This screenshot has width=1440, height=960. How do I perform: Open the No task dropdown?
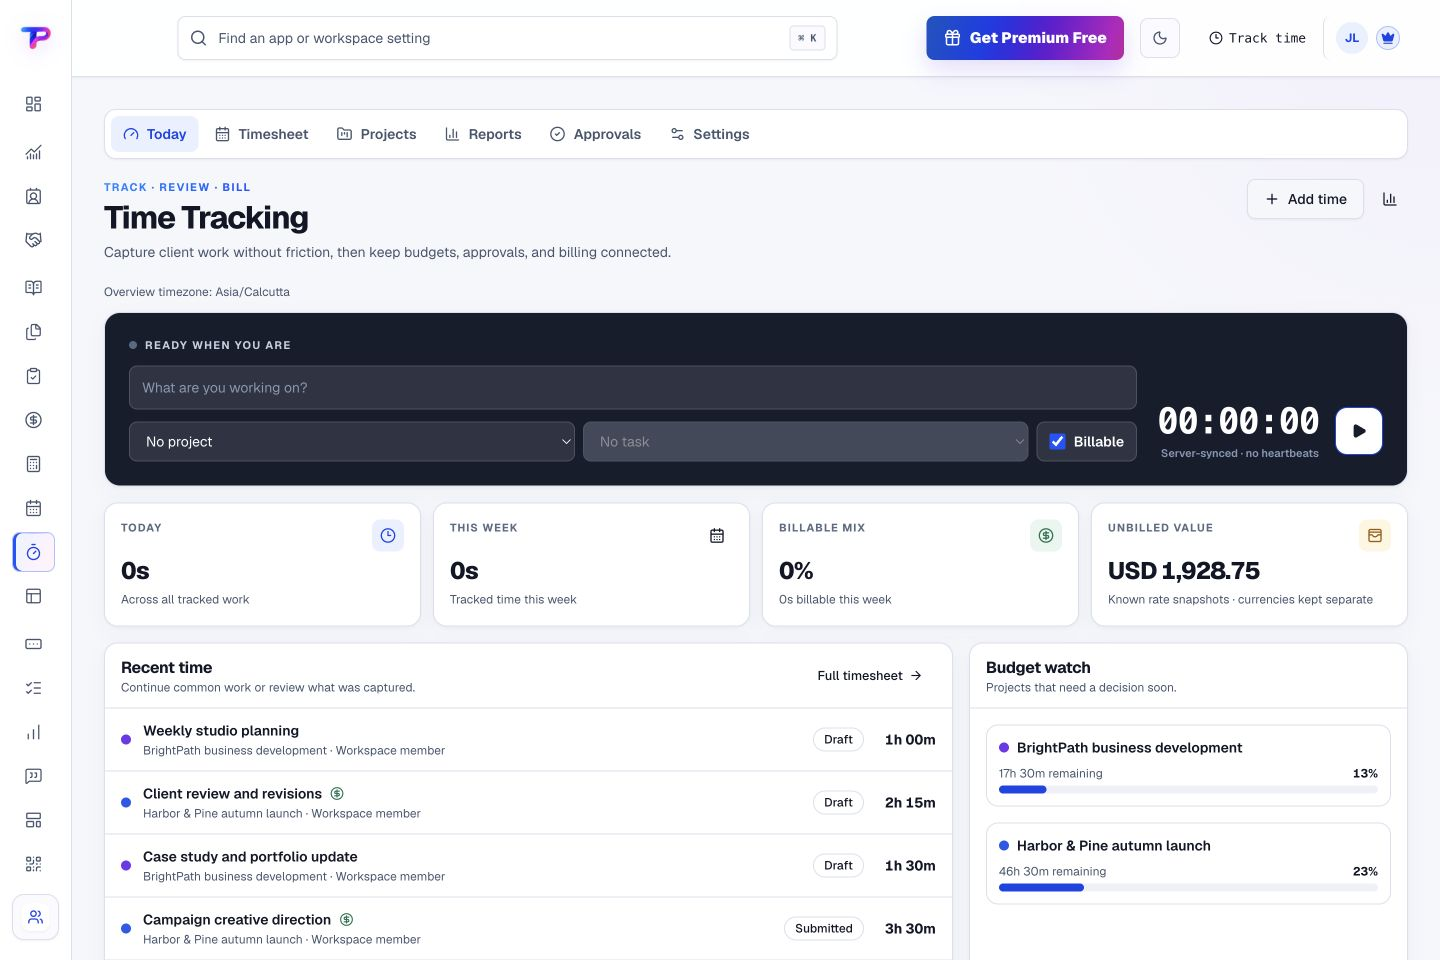[x=805, y=441]
